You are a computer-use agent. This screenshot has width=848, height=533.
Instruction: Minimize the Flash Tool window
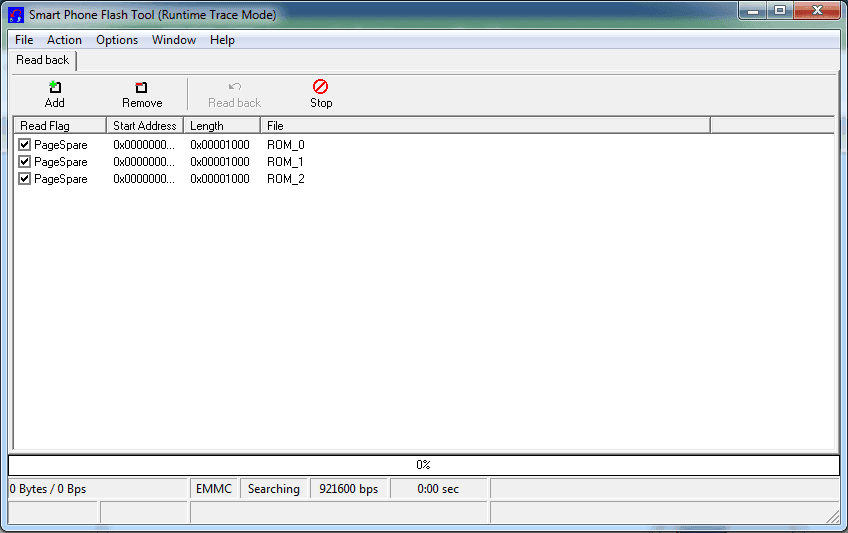pyautogui.click(x=753, y=11)
